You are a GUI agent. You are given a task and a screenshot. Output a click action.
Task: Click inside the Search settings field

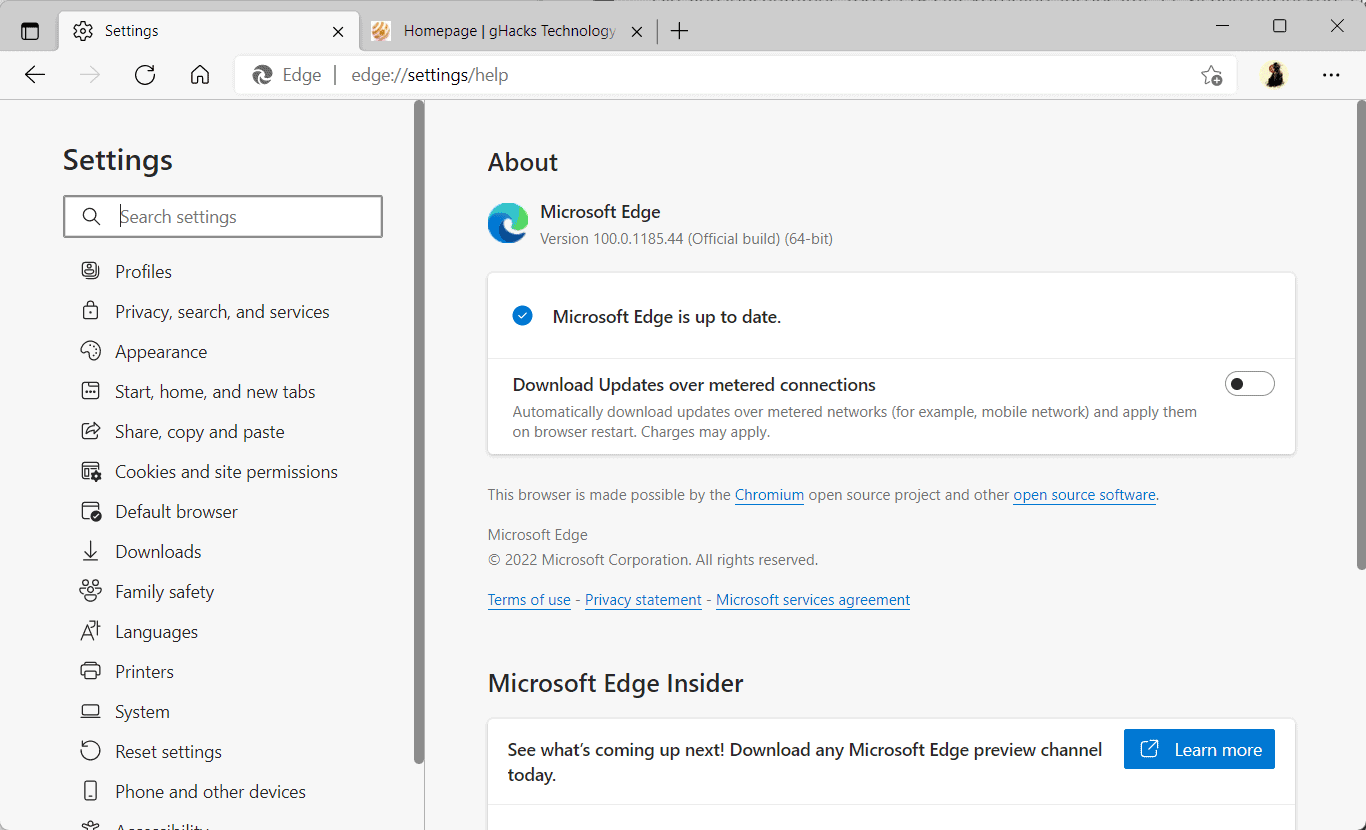[x=222, y=216]
